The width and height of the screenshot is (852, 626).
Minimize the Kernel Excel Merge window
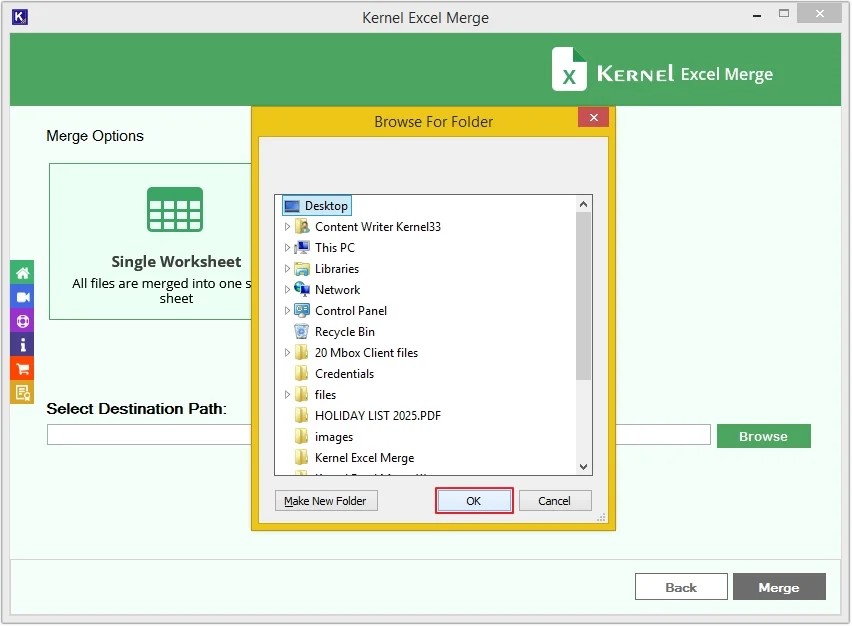pos(756,15)
